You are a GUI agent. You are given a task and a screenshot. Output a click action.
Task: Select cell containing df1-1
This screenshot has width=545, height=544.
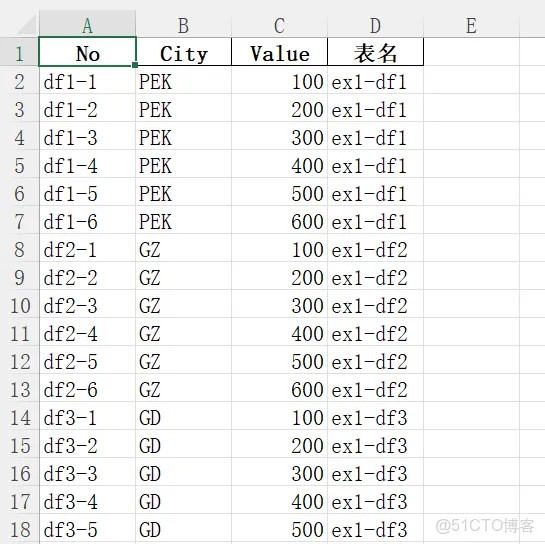tap(88, 80)
